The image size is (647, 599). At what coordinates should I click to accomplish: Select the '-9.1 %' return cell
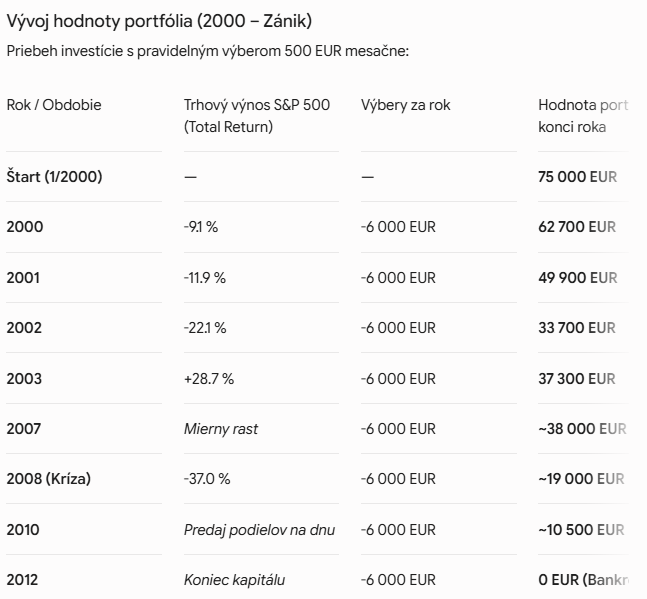[201, 227]
